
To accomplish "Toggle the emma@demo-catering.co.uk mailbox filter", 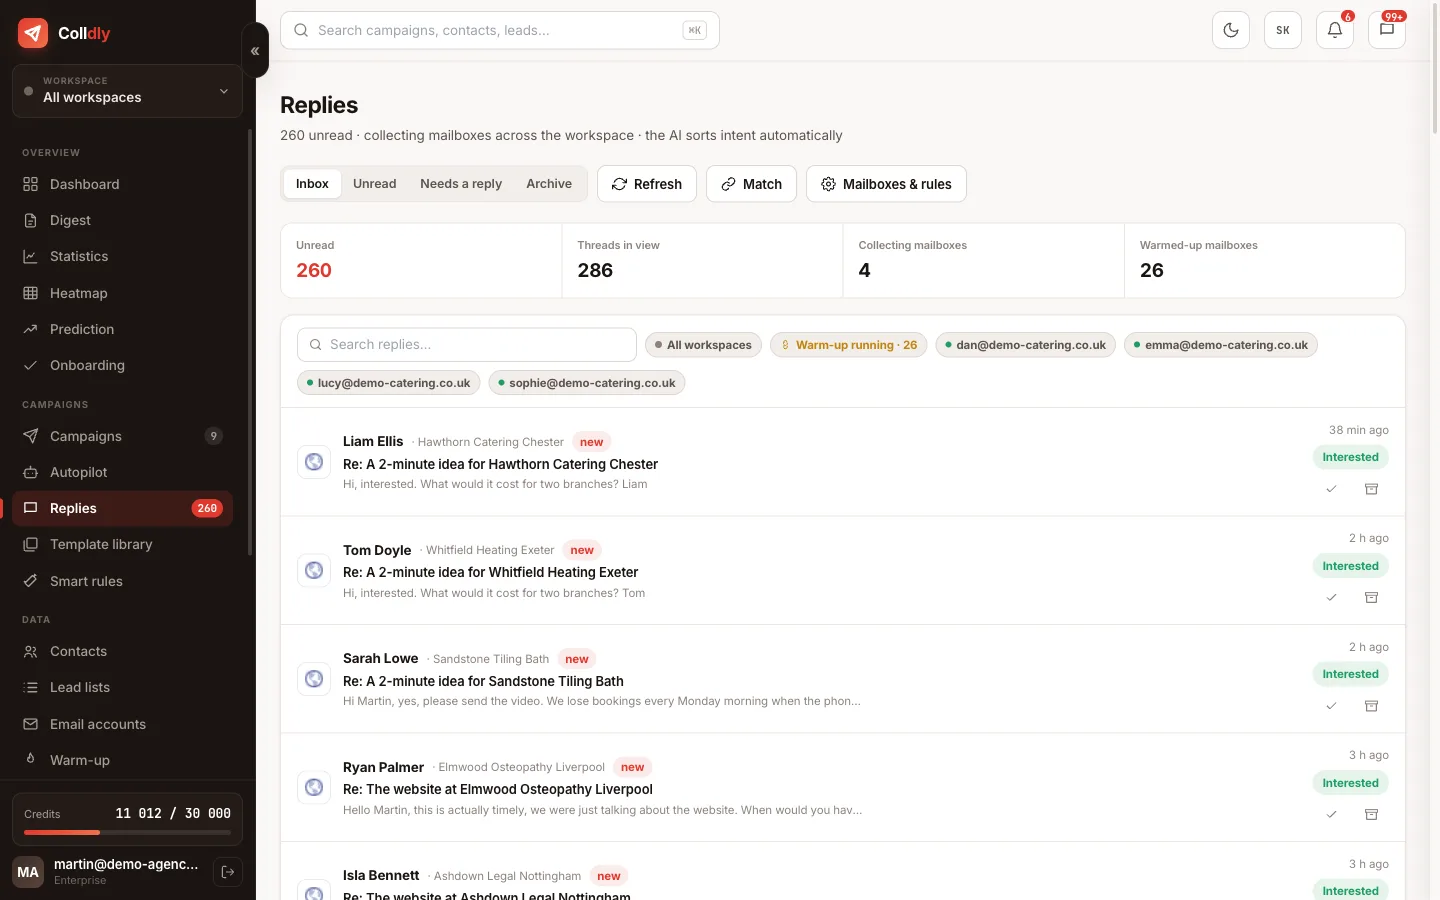I will (x=1221, y=345).
